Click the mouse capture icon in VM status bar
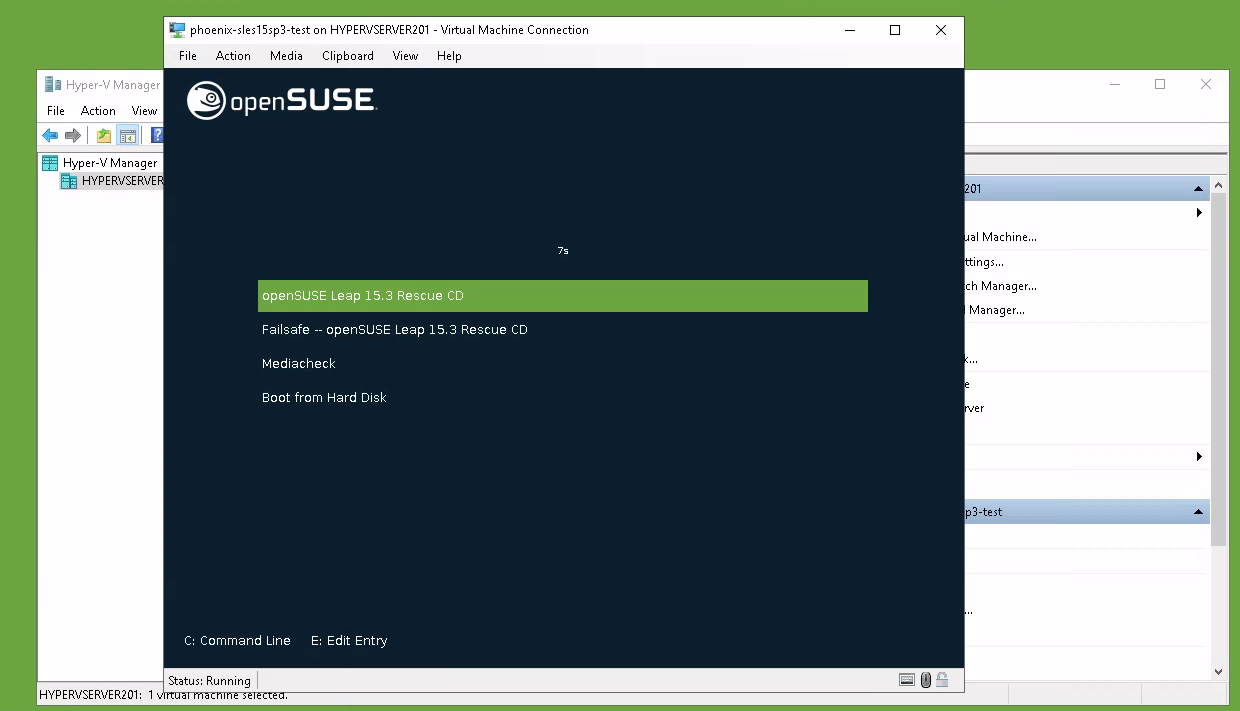This screenshot has width=1240, height=711. tap(926, 679)
